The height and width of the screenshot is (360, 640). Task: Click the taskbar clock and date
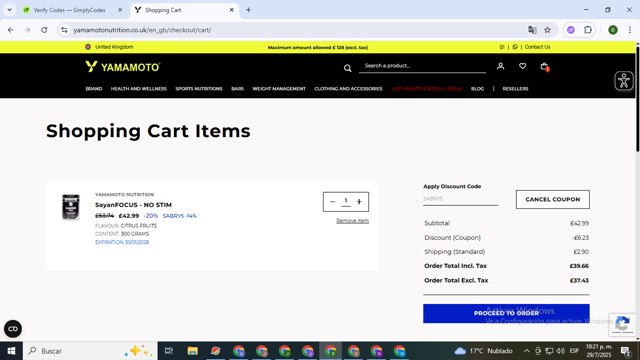click(x=599, y=351)
